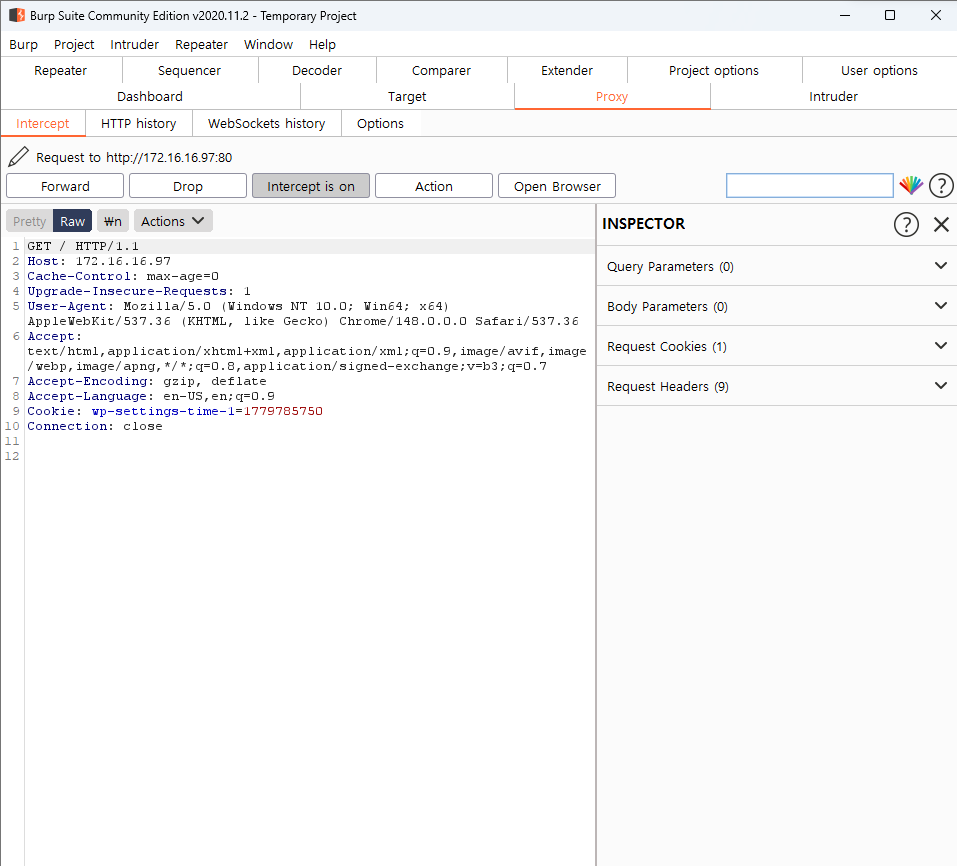The height and width of the screenshot is (866, 957).
Task: Switch to the Decoder tab
Action: coord(317,70)
